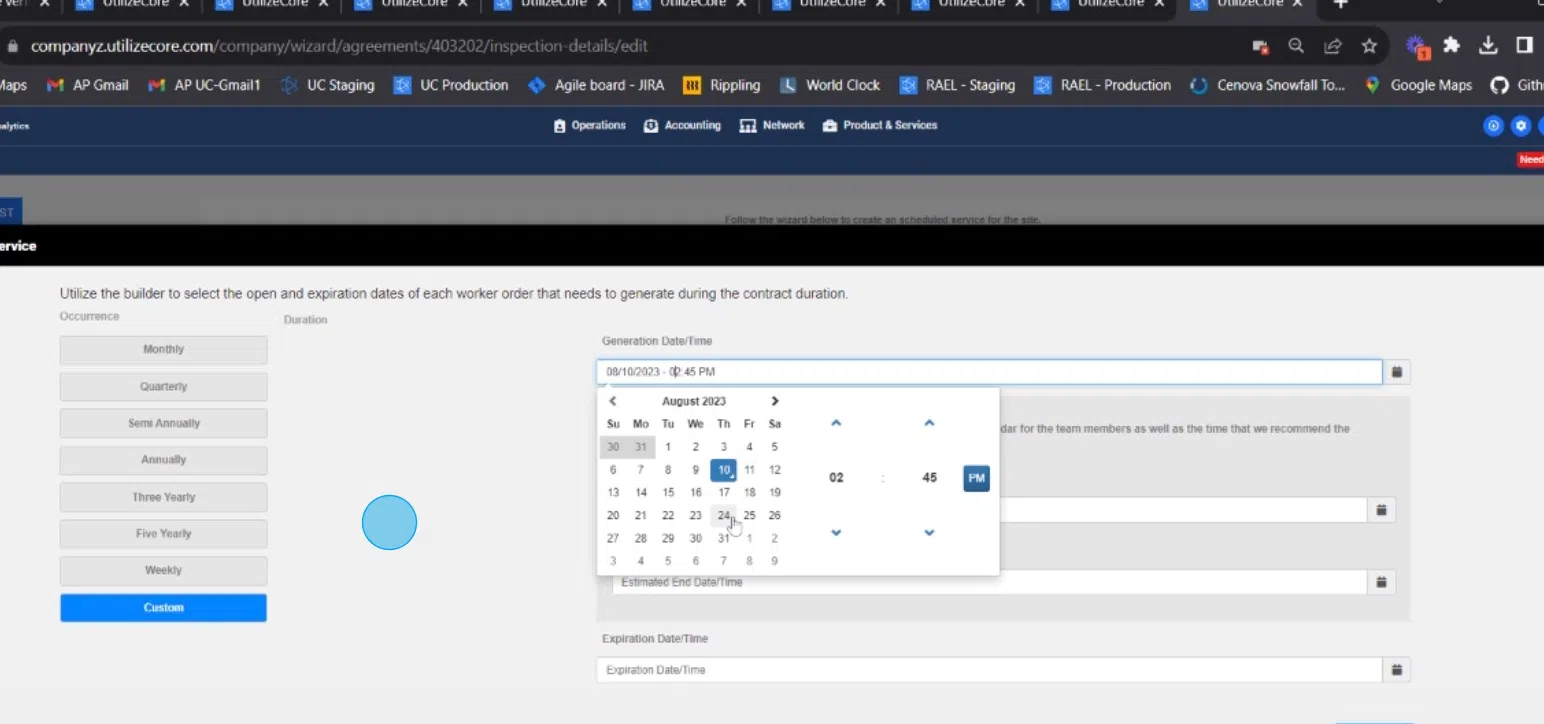Viewport: 1544px width, 724px height.
Task: Click the Generation Date/Time input field
Action: click(x=990, y=372)
